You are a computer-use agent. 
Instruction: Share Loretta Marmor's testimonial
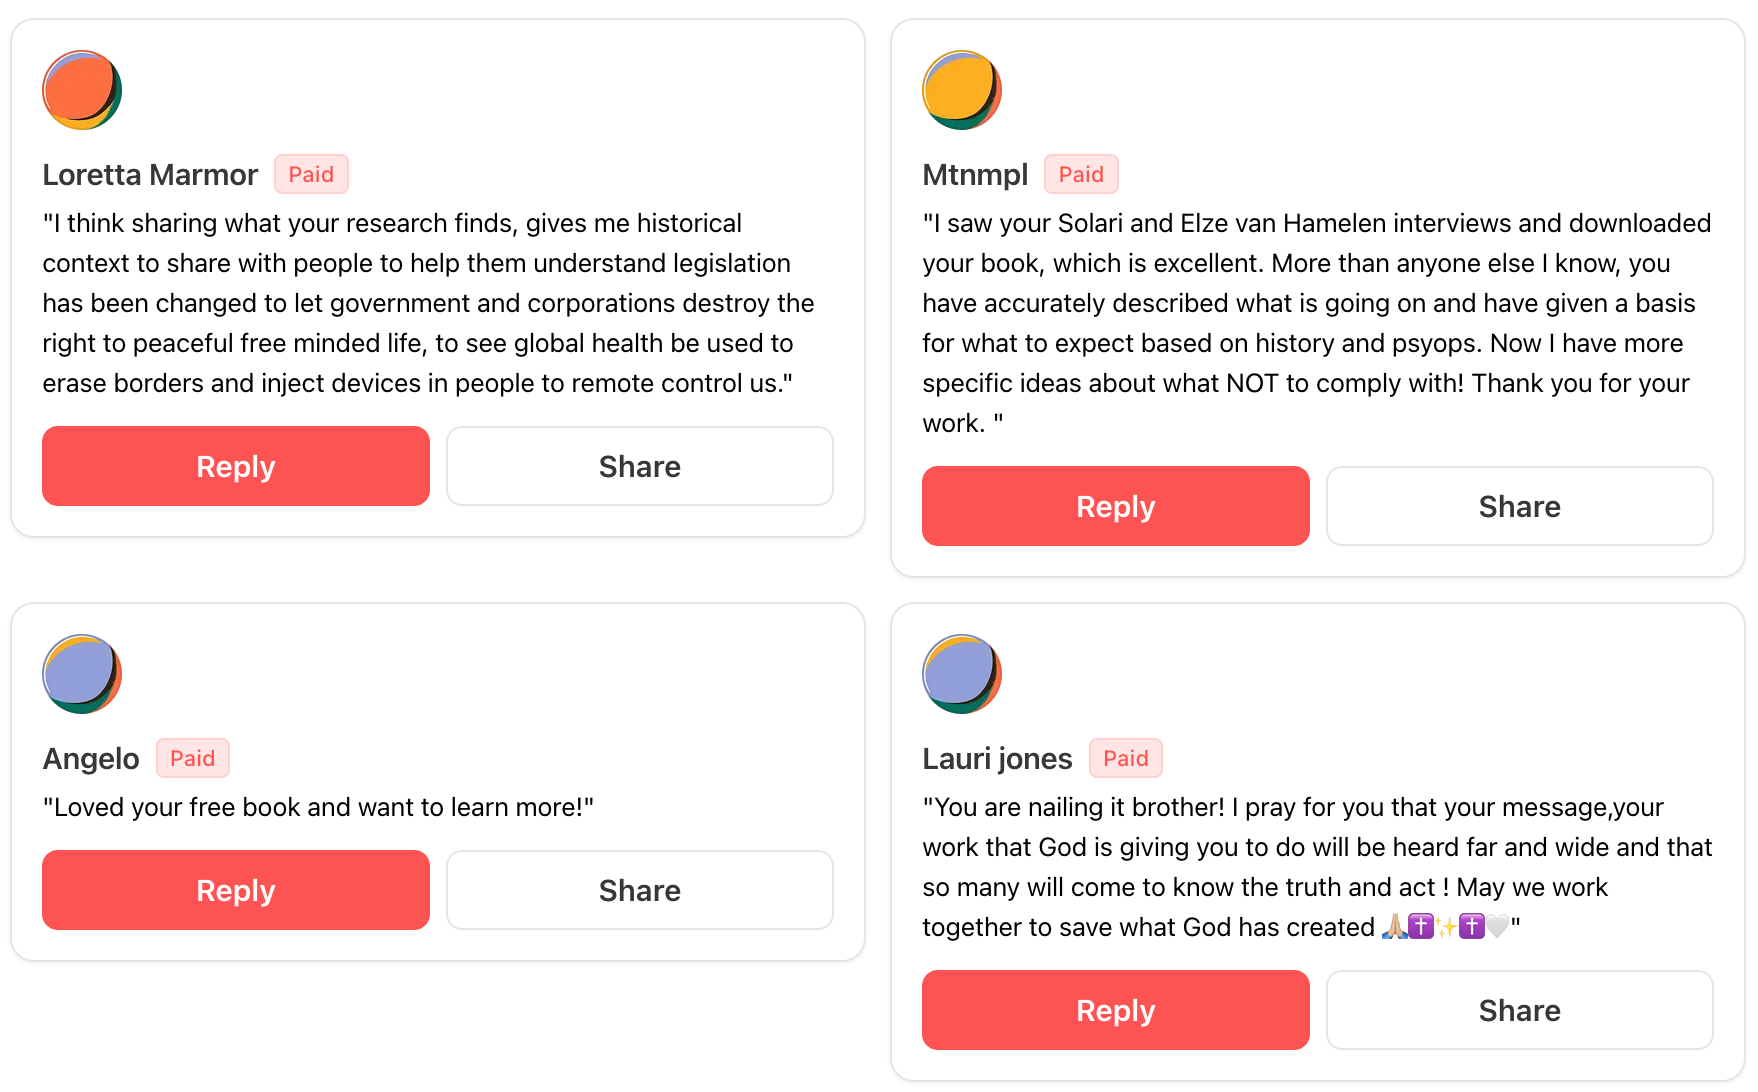[640, 466]
